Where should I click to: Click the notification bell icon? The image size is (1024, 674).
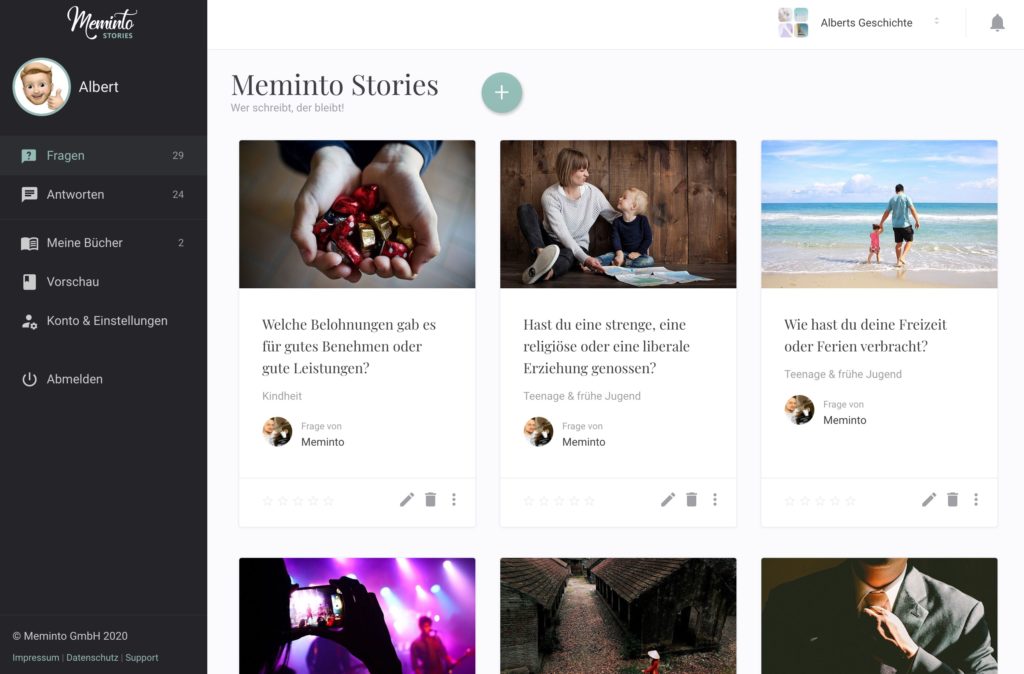997,23
